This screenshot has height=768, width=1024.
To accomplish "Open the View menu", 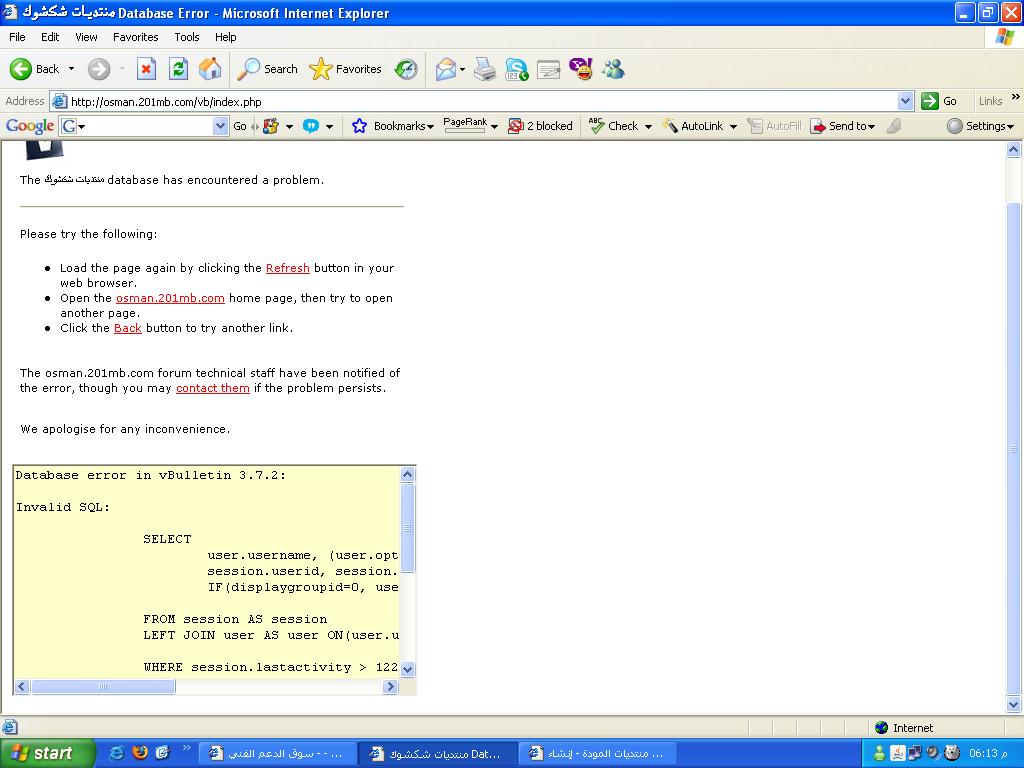I will (86, 37).
